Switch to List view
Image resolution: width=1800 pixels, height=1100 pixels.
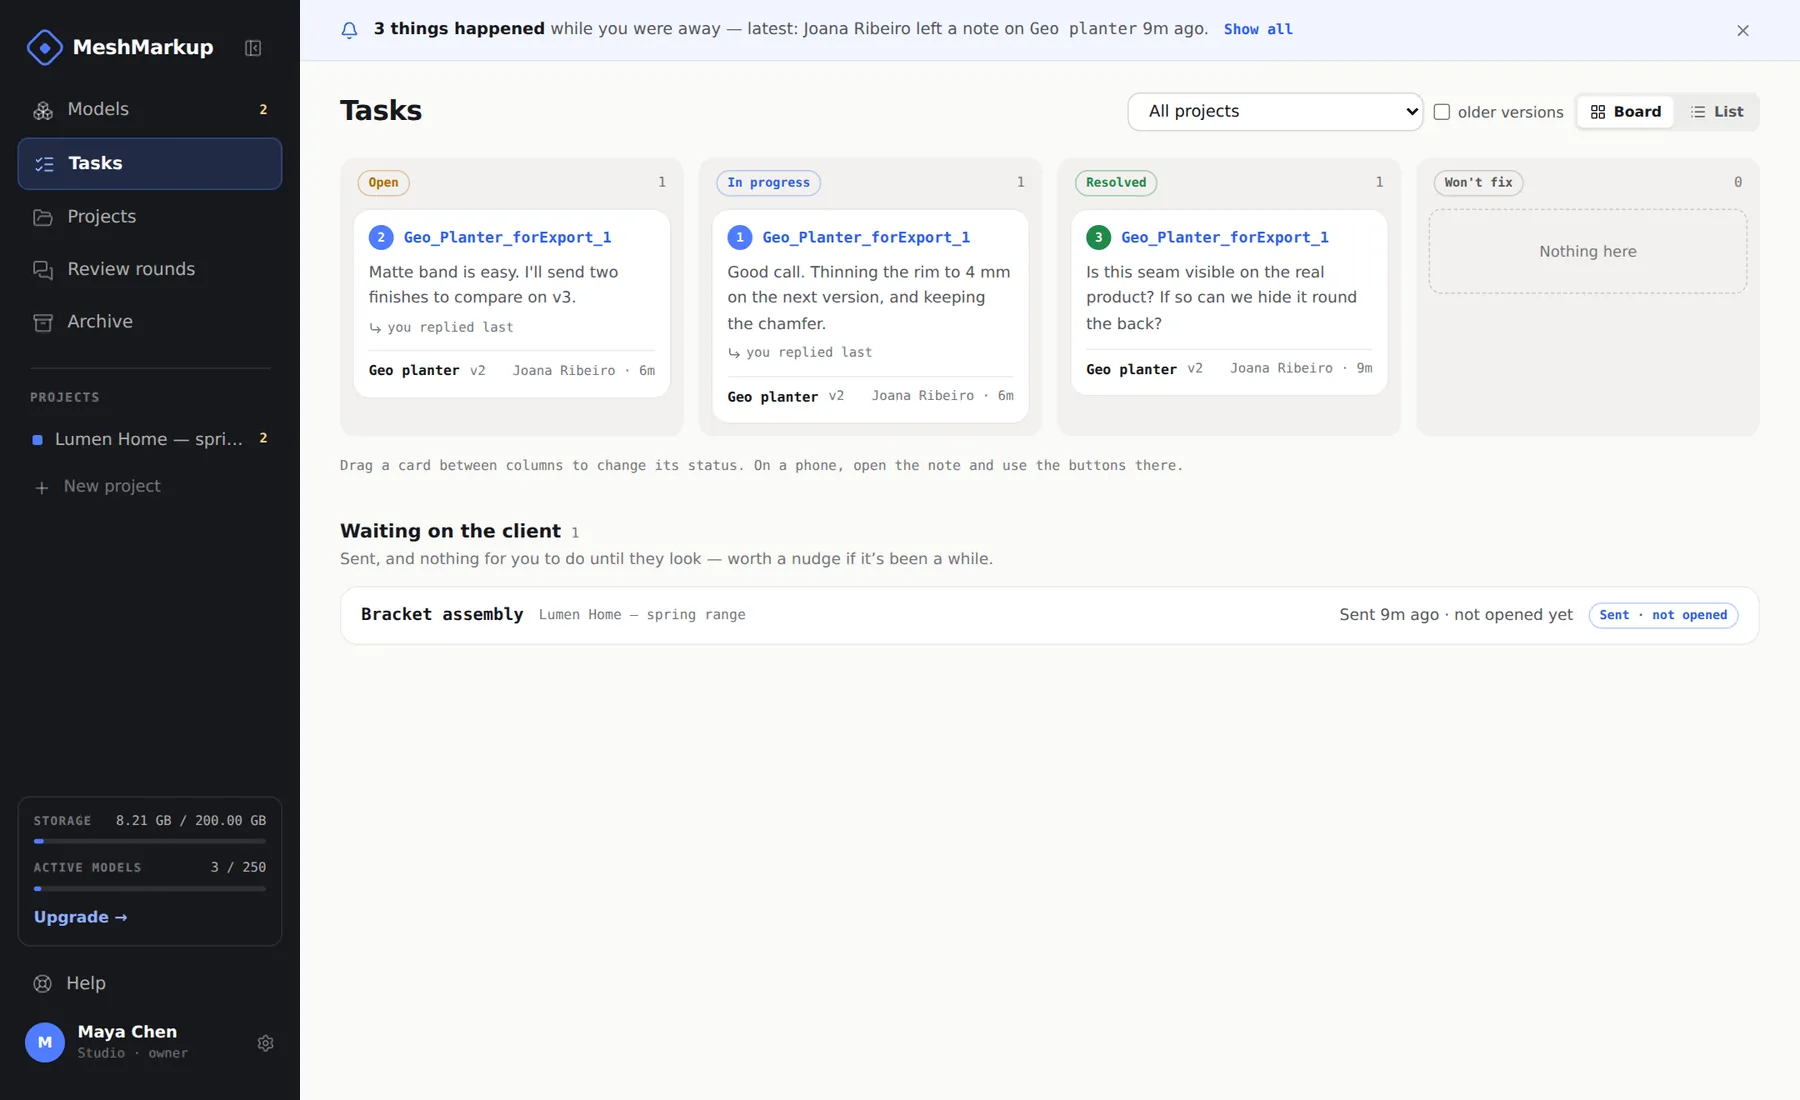coord(1716,112)
